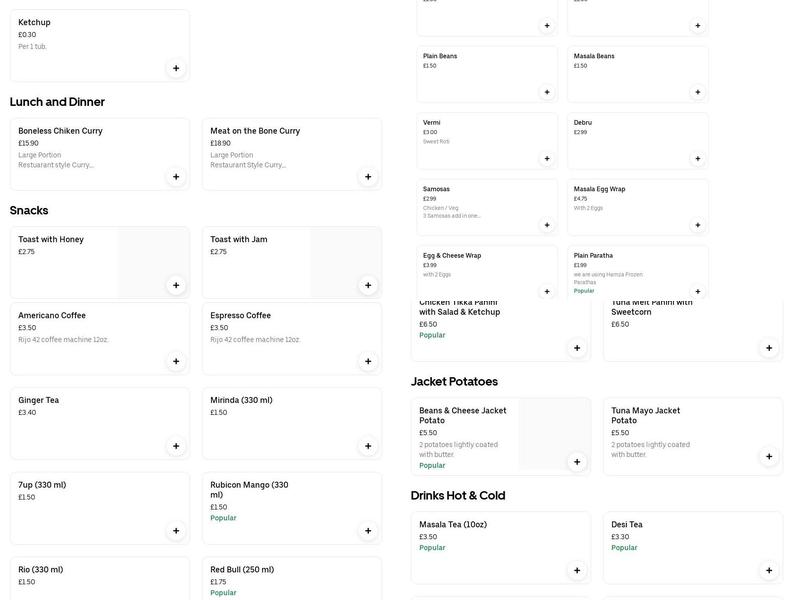Viewport: 800px width, 600px height.
Task: Add Rubicon Mango to the basket
Action: click(x=368, y=531)
